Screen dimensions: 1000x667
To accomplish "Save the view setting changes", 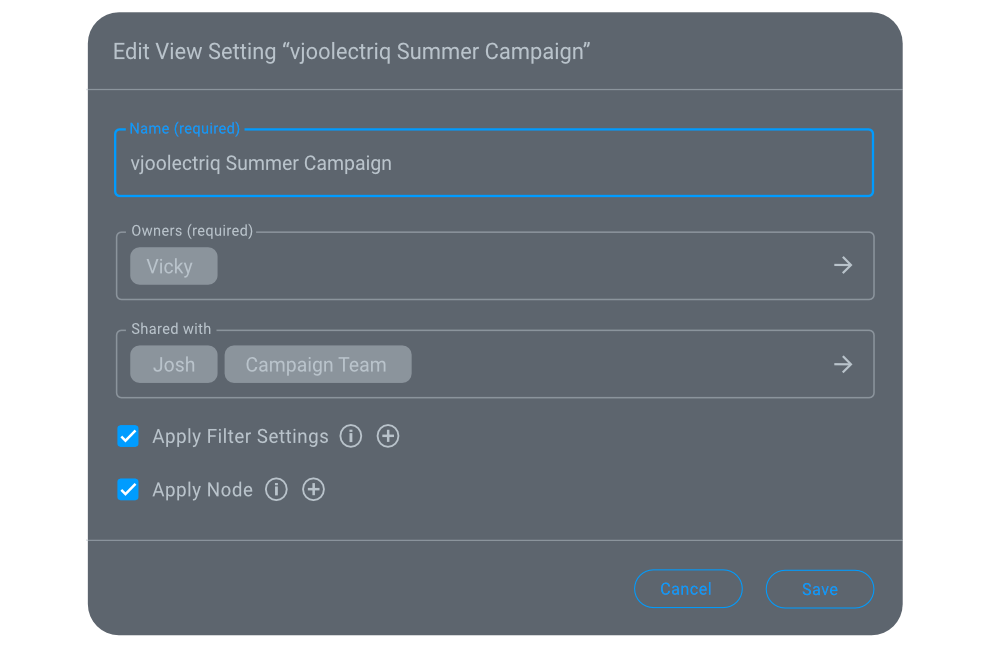I will [819, 589].
